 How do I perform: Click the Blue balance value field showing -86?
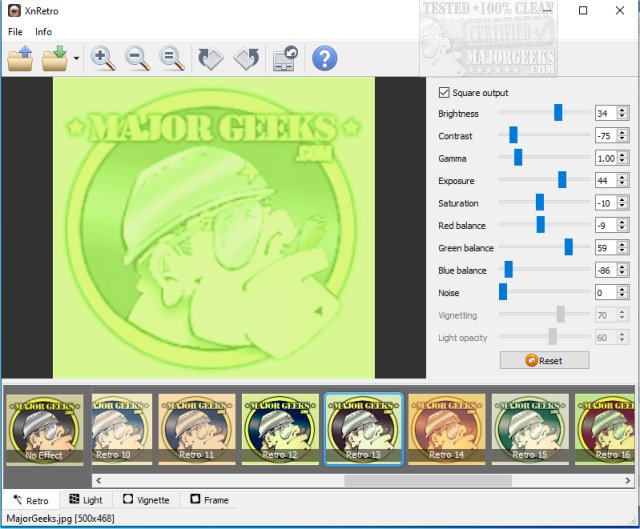coord(606,270)
